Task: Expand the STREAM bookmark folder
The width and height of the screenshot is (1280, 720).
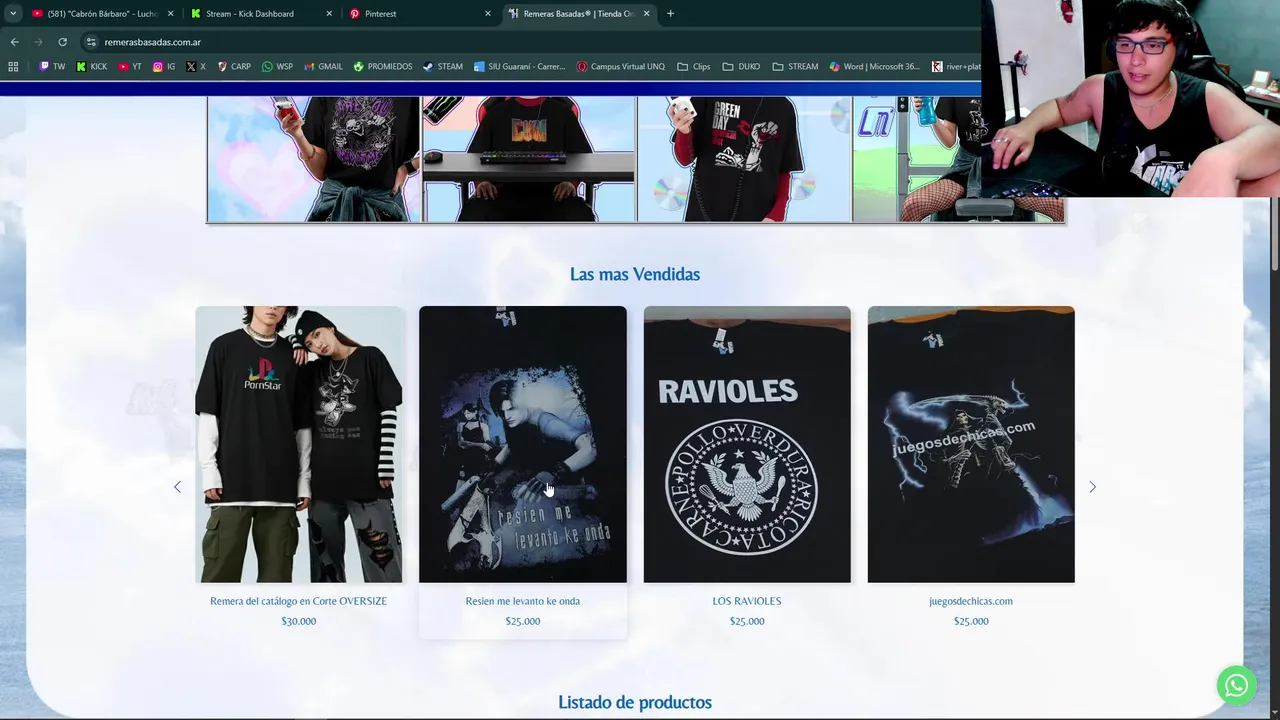Action: click(795, 67)
